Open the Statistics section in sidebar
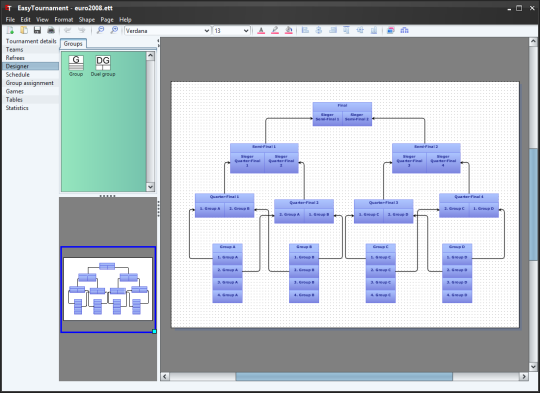Viewport: 540px width, 393px height. [x=17, y=108]
